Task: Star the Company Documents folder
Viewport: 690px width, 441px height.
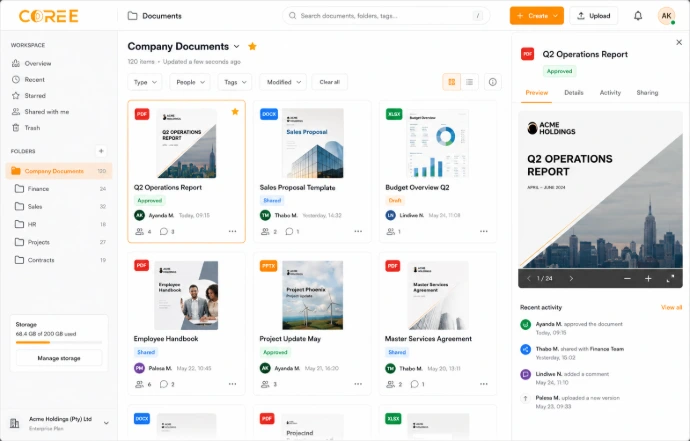Action: [252, 46]
